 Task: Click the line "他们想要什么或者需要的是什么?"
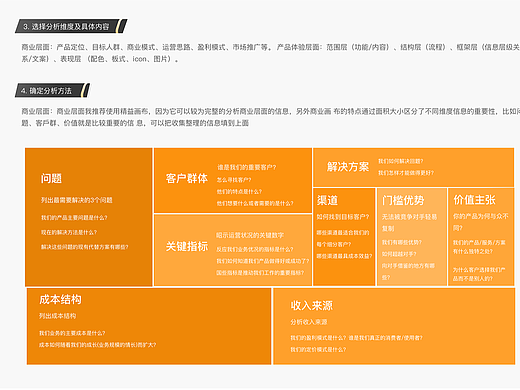pyautogui.click(x=255, y=203)
